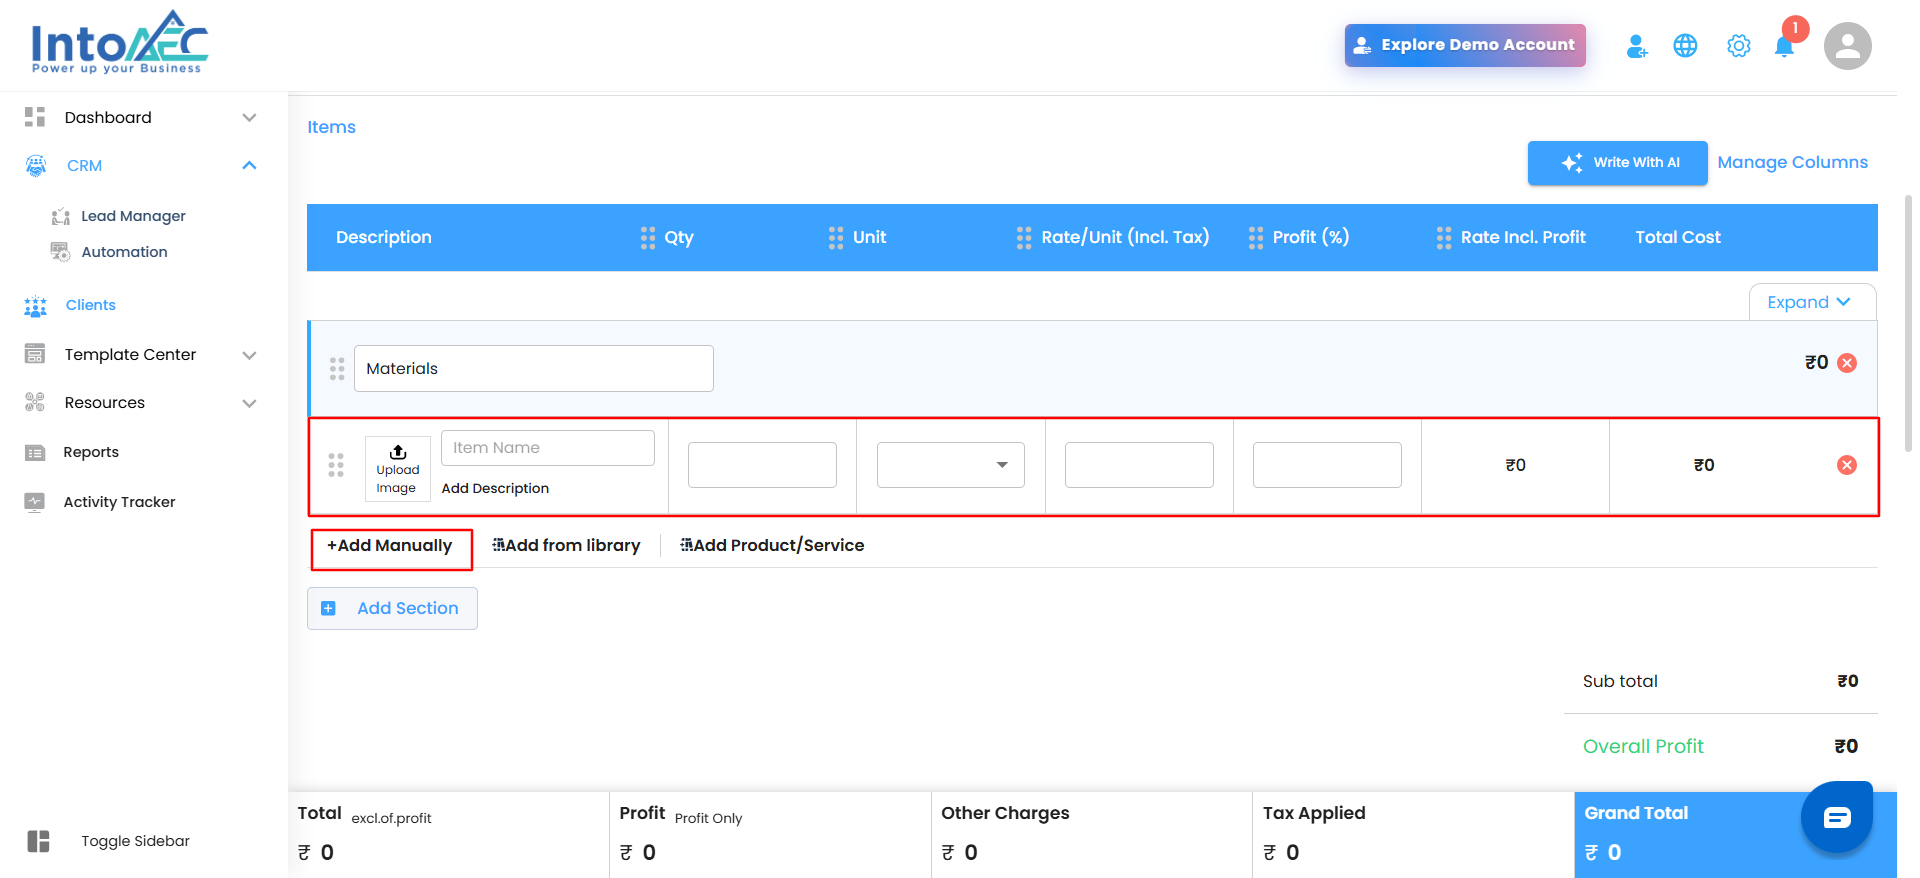This screenshot has width=1920, height=878.
Task: Click the CRM headset icon
Action: 36,165
